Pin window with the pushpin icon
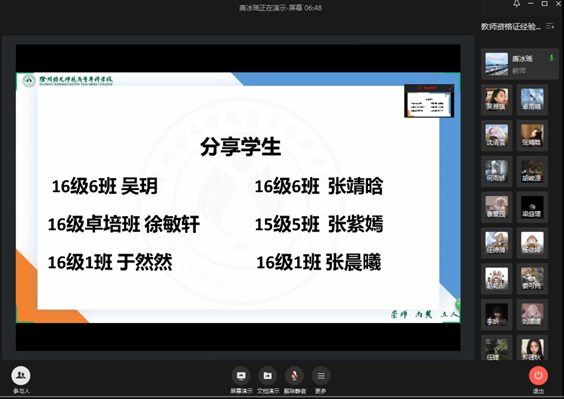 pyautogui.click(x=517, y=4)
